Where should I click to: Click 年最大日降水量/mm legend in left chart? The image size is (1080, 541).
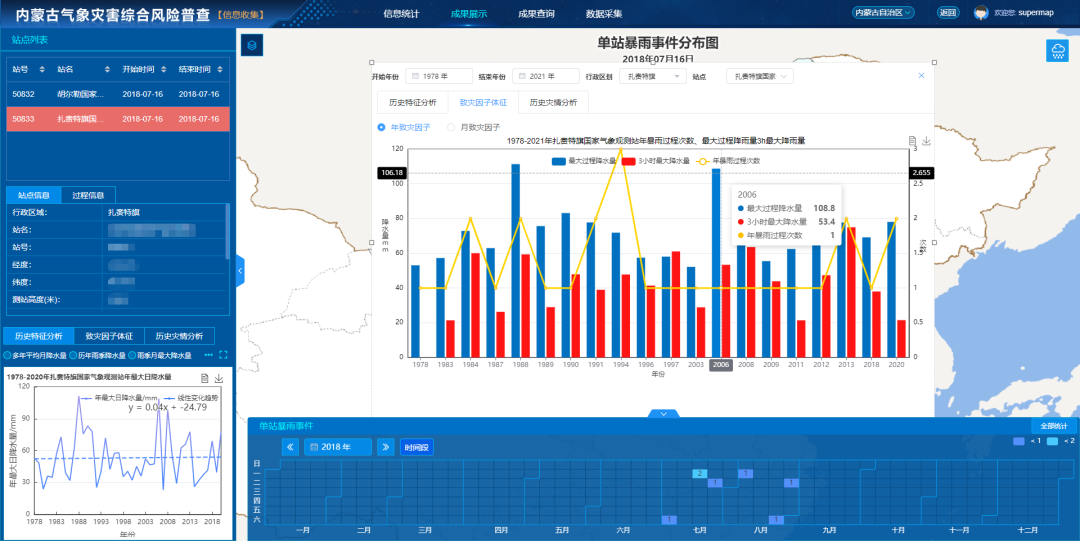click(x=118, y=398)
